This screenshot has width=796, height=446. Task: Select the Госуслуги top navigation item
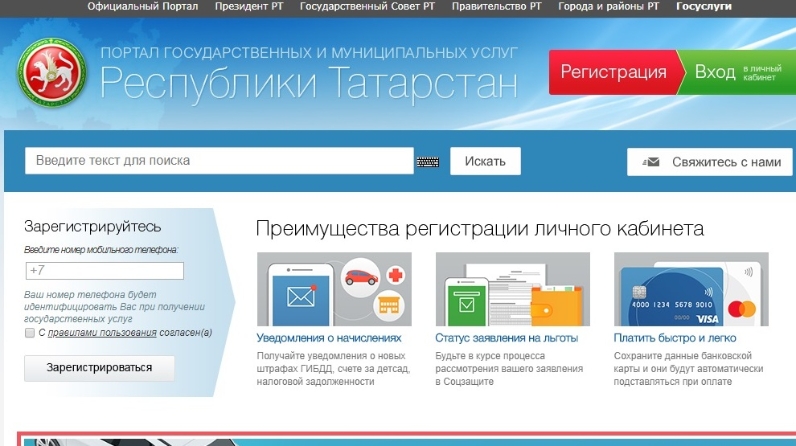[703, 7]
